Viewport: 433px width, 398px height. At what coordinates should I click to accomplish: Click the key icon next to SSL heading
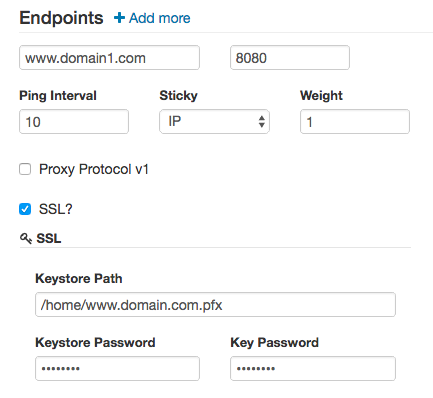(26, 238)
